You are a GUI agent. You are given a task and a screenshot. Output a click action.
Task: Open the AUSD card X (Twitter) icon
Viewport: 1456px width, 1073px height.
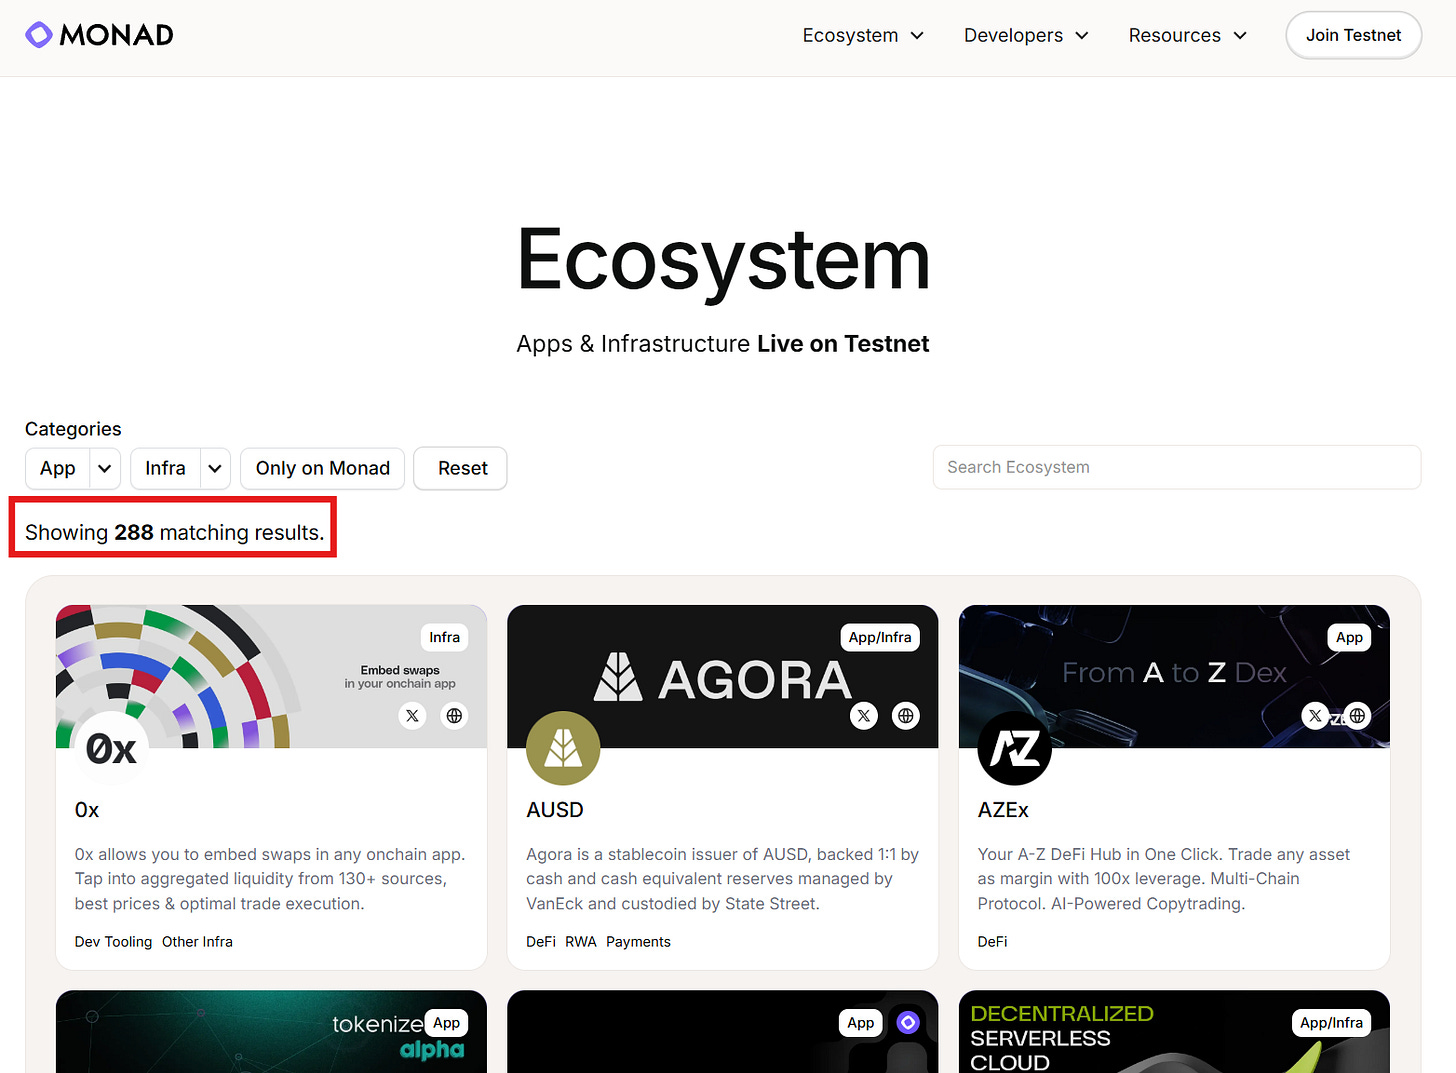(864, 716)
